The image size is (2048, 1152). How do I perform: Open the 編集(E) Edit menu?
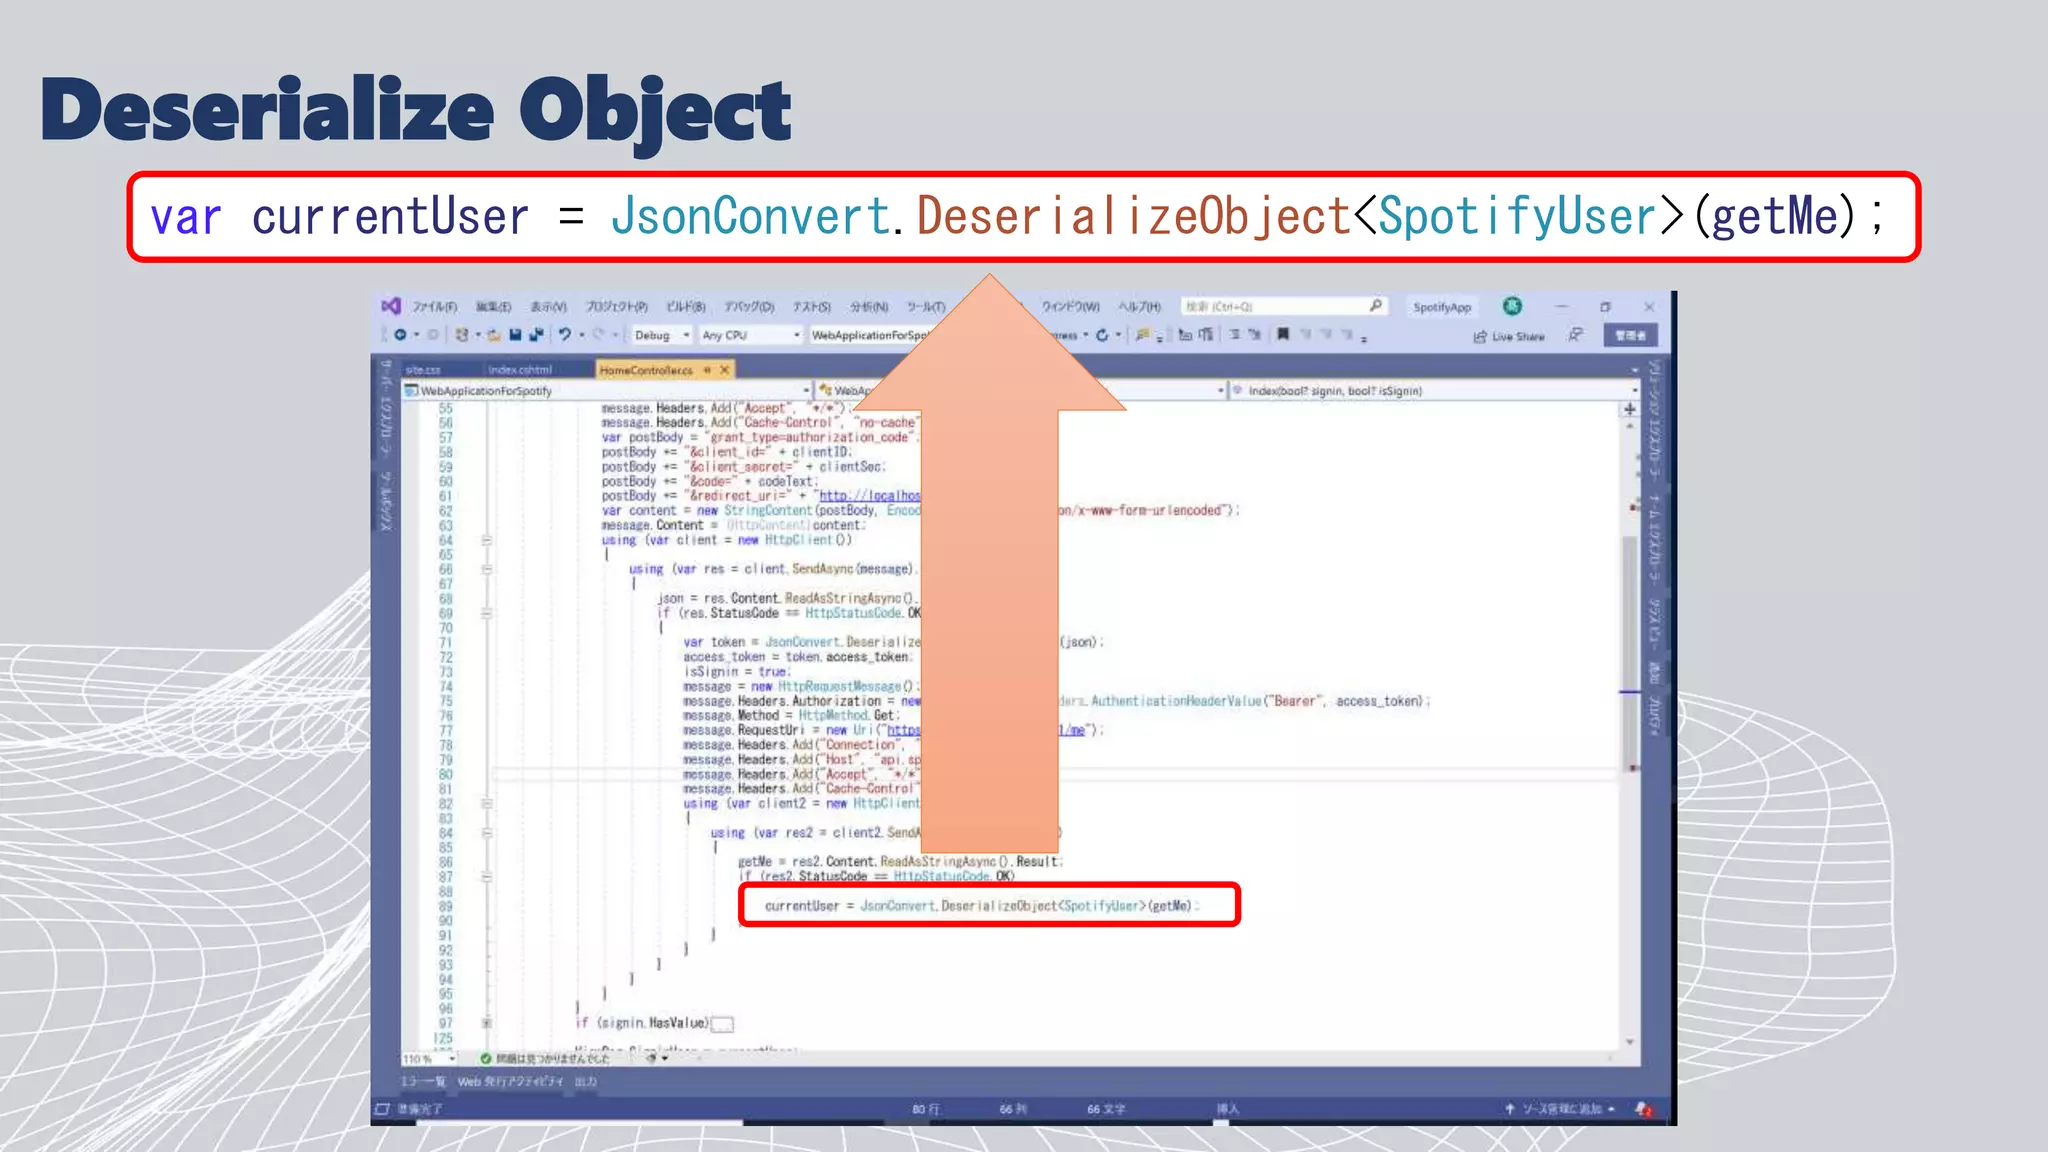pyautogui.click(x=493, y=307)
